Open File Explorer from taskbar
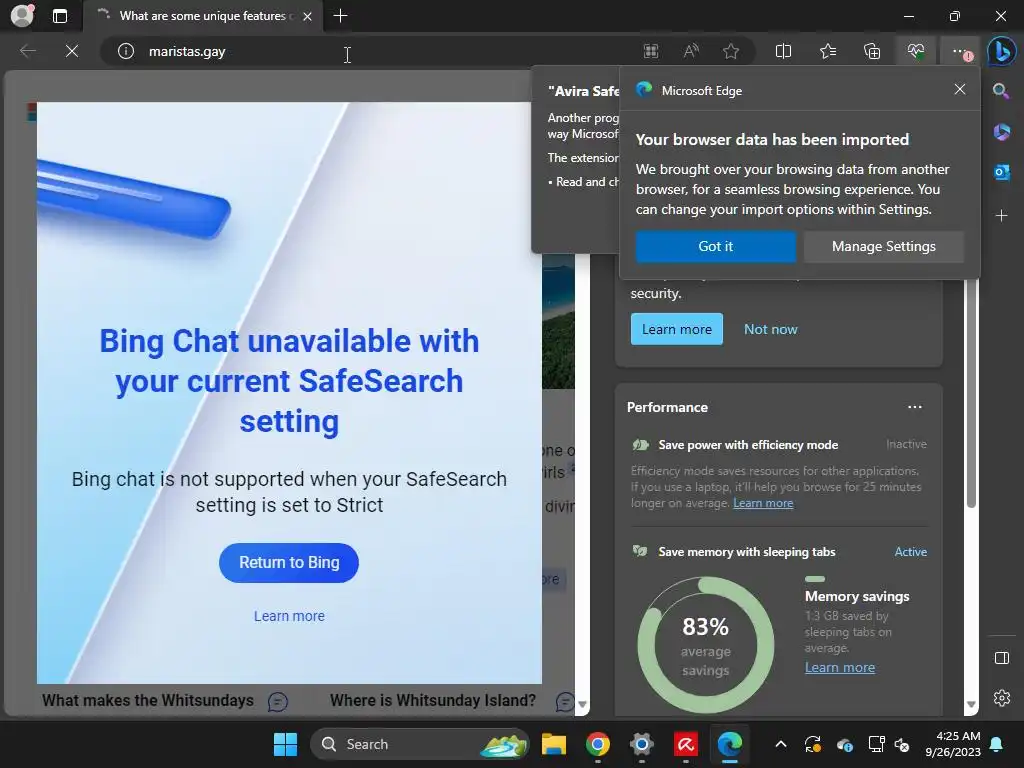The height and width of the screenshot is (768, 1024). [x=554, y=744]
